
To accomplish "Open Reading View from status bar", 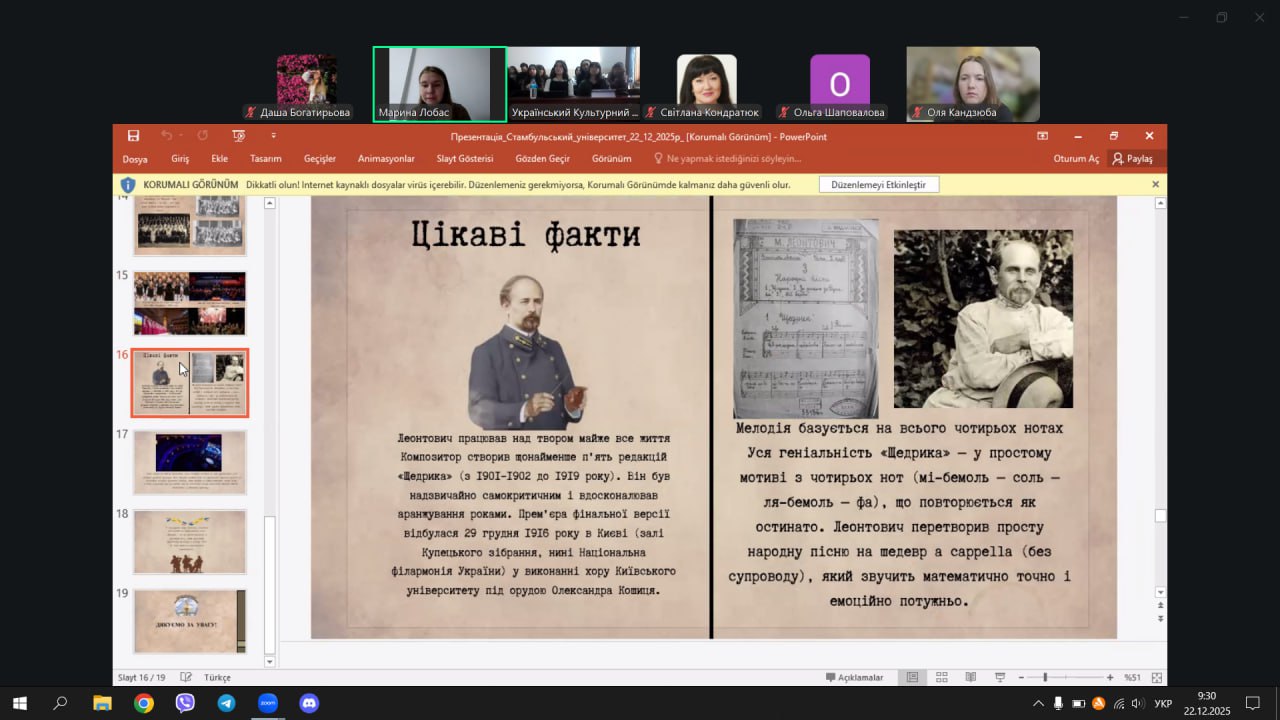I will coord(970,677).
